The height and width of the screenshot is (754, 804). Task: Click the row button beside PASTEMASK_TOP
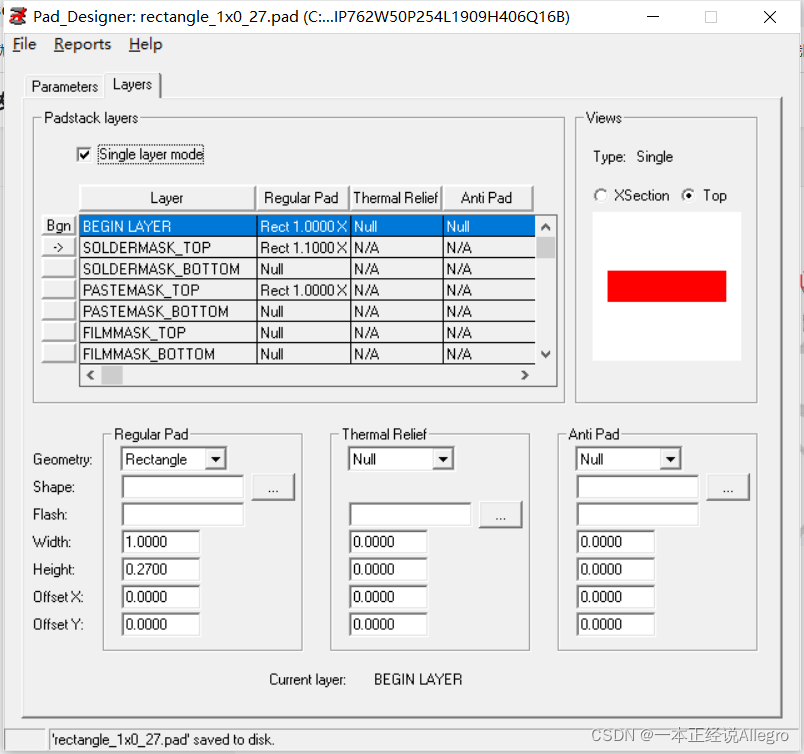[58, 290]
